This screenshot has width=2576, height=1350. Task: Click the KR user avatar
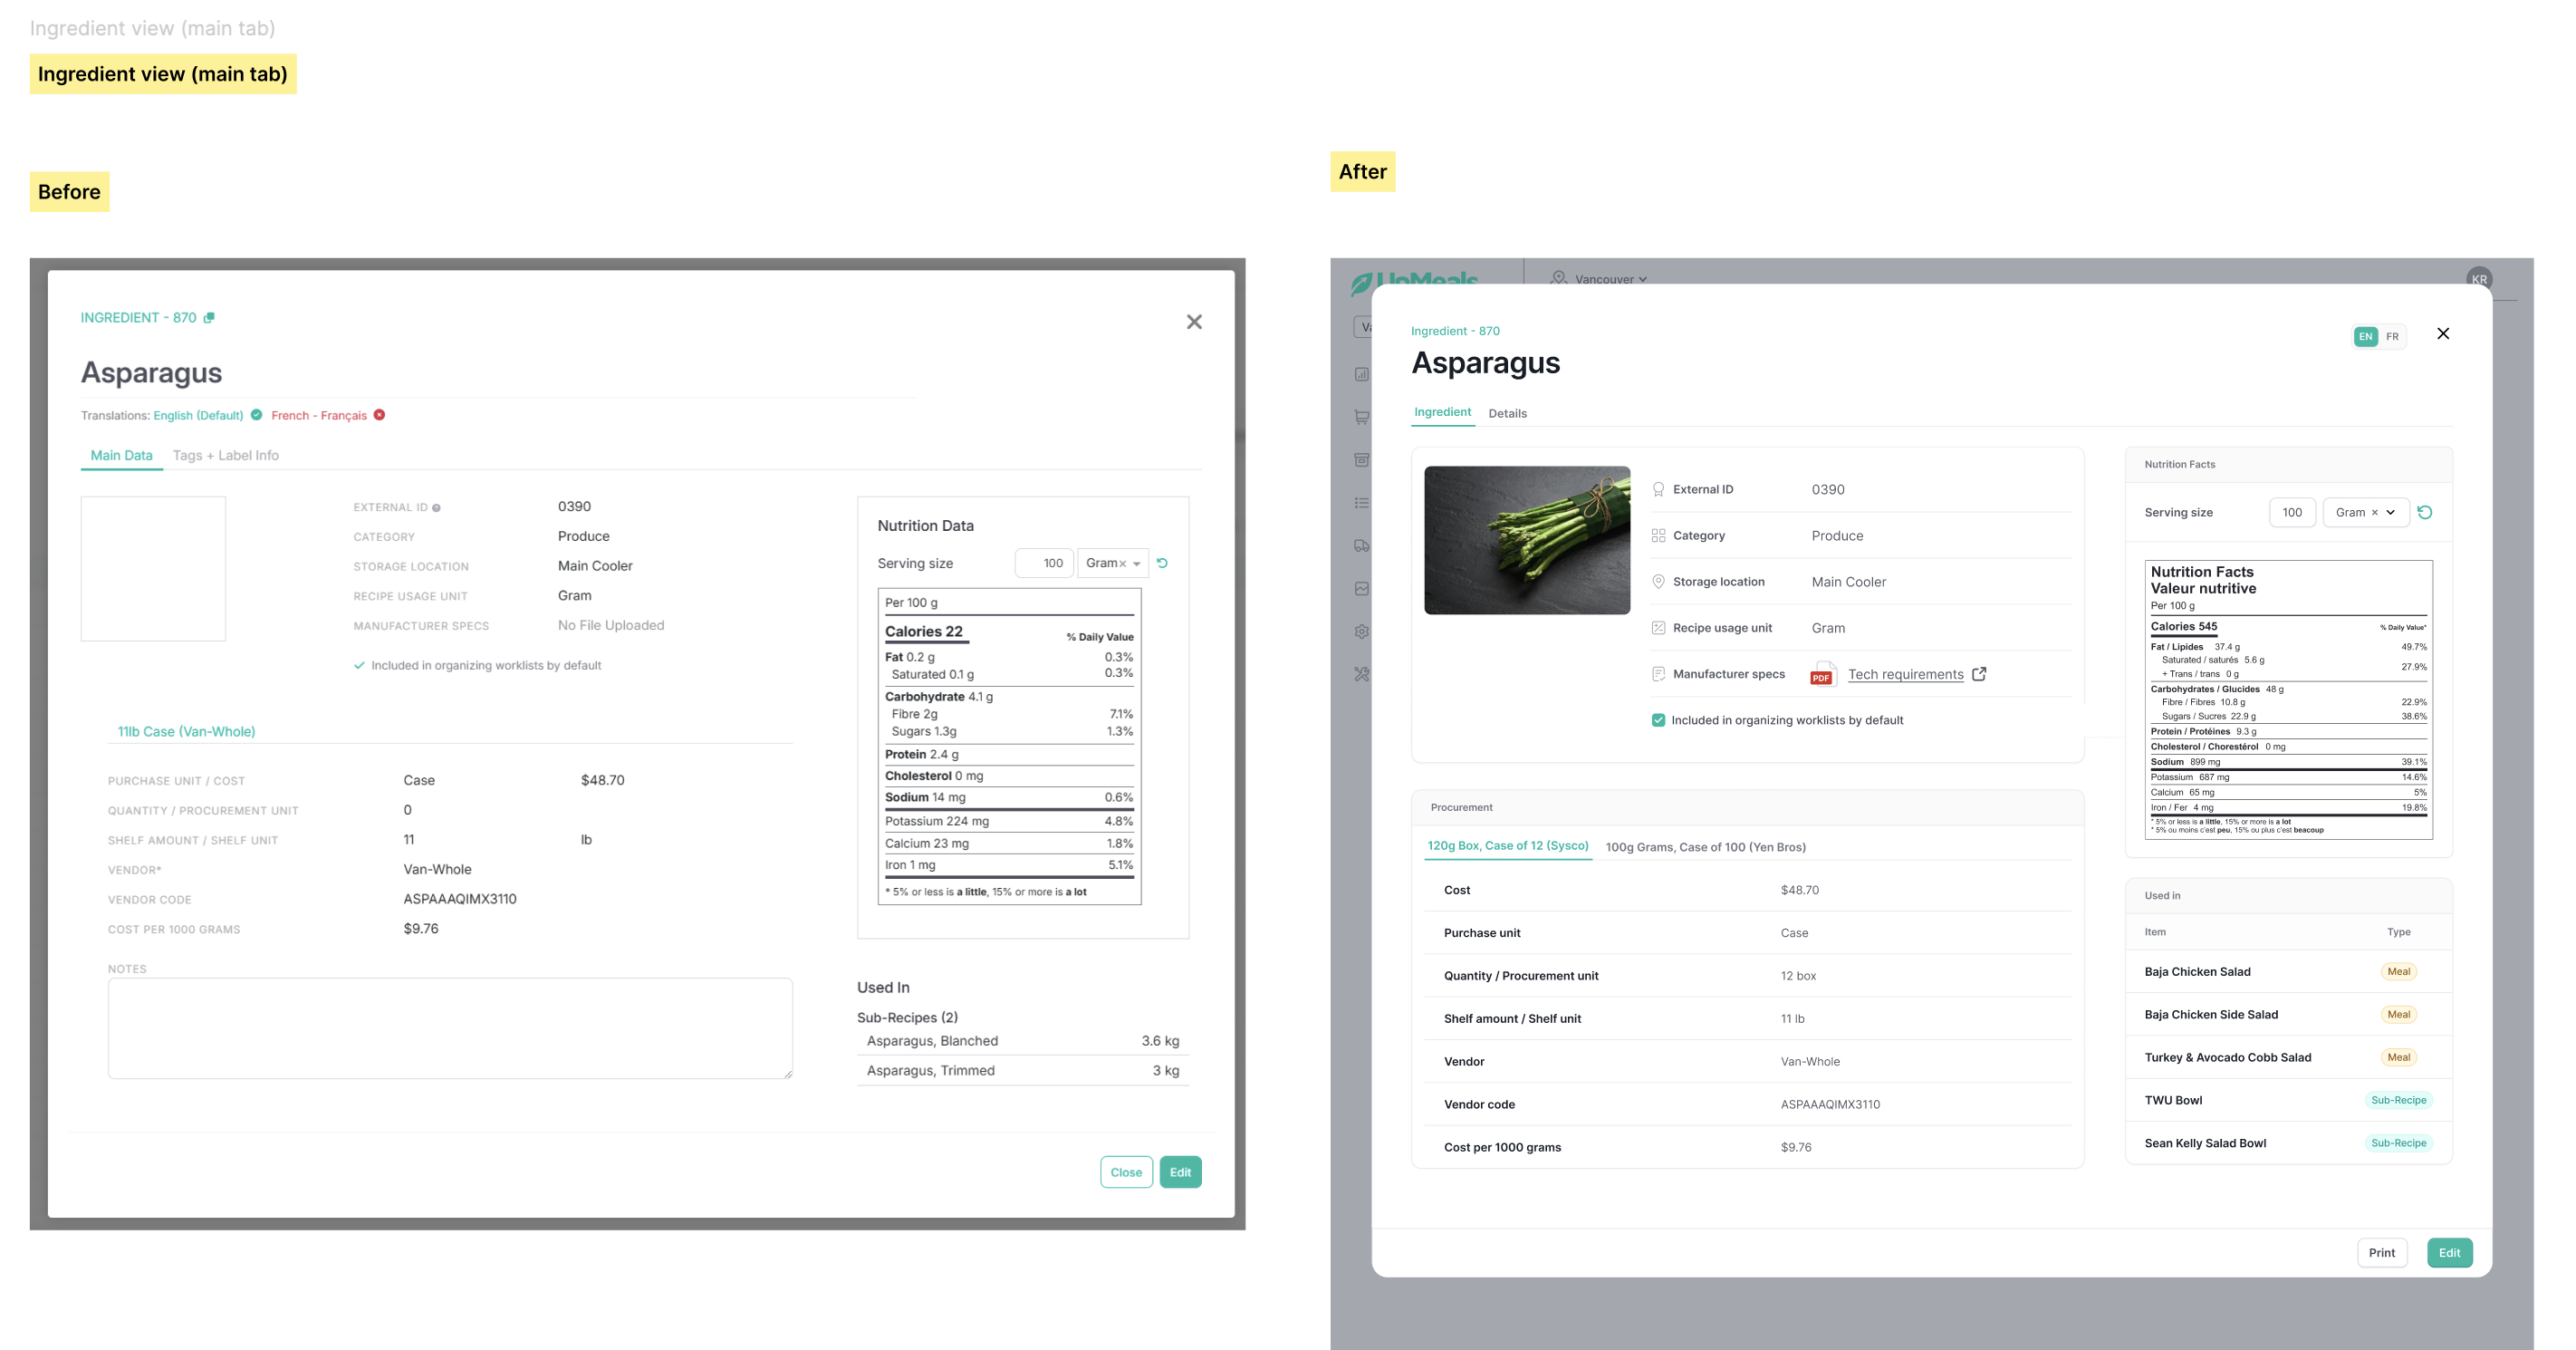[x=2479, y=279]
